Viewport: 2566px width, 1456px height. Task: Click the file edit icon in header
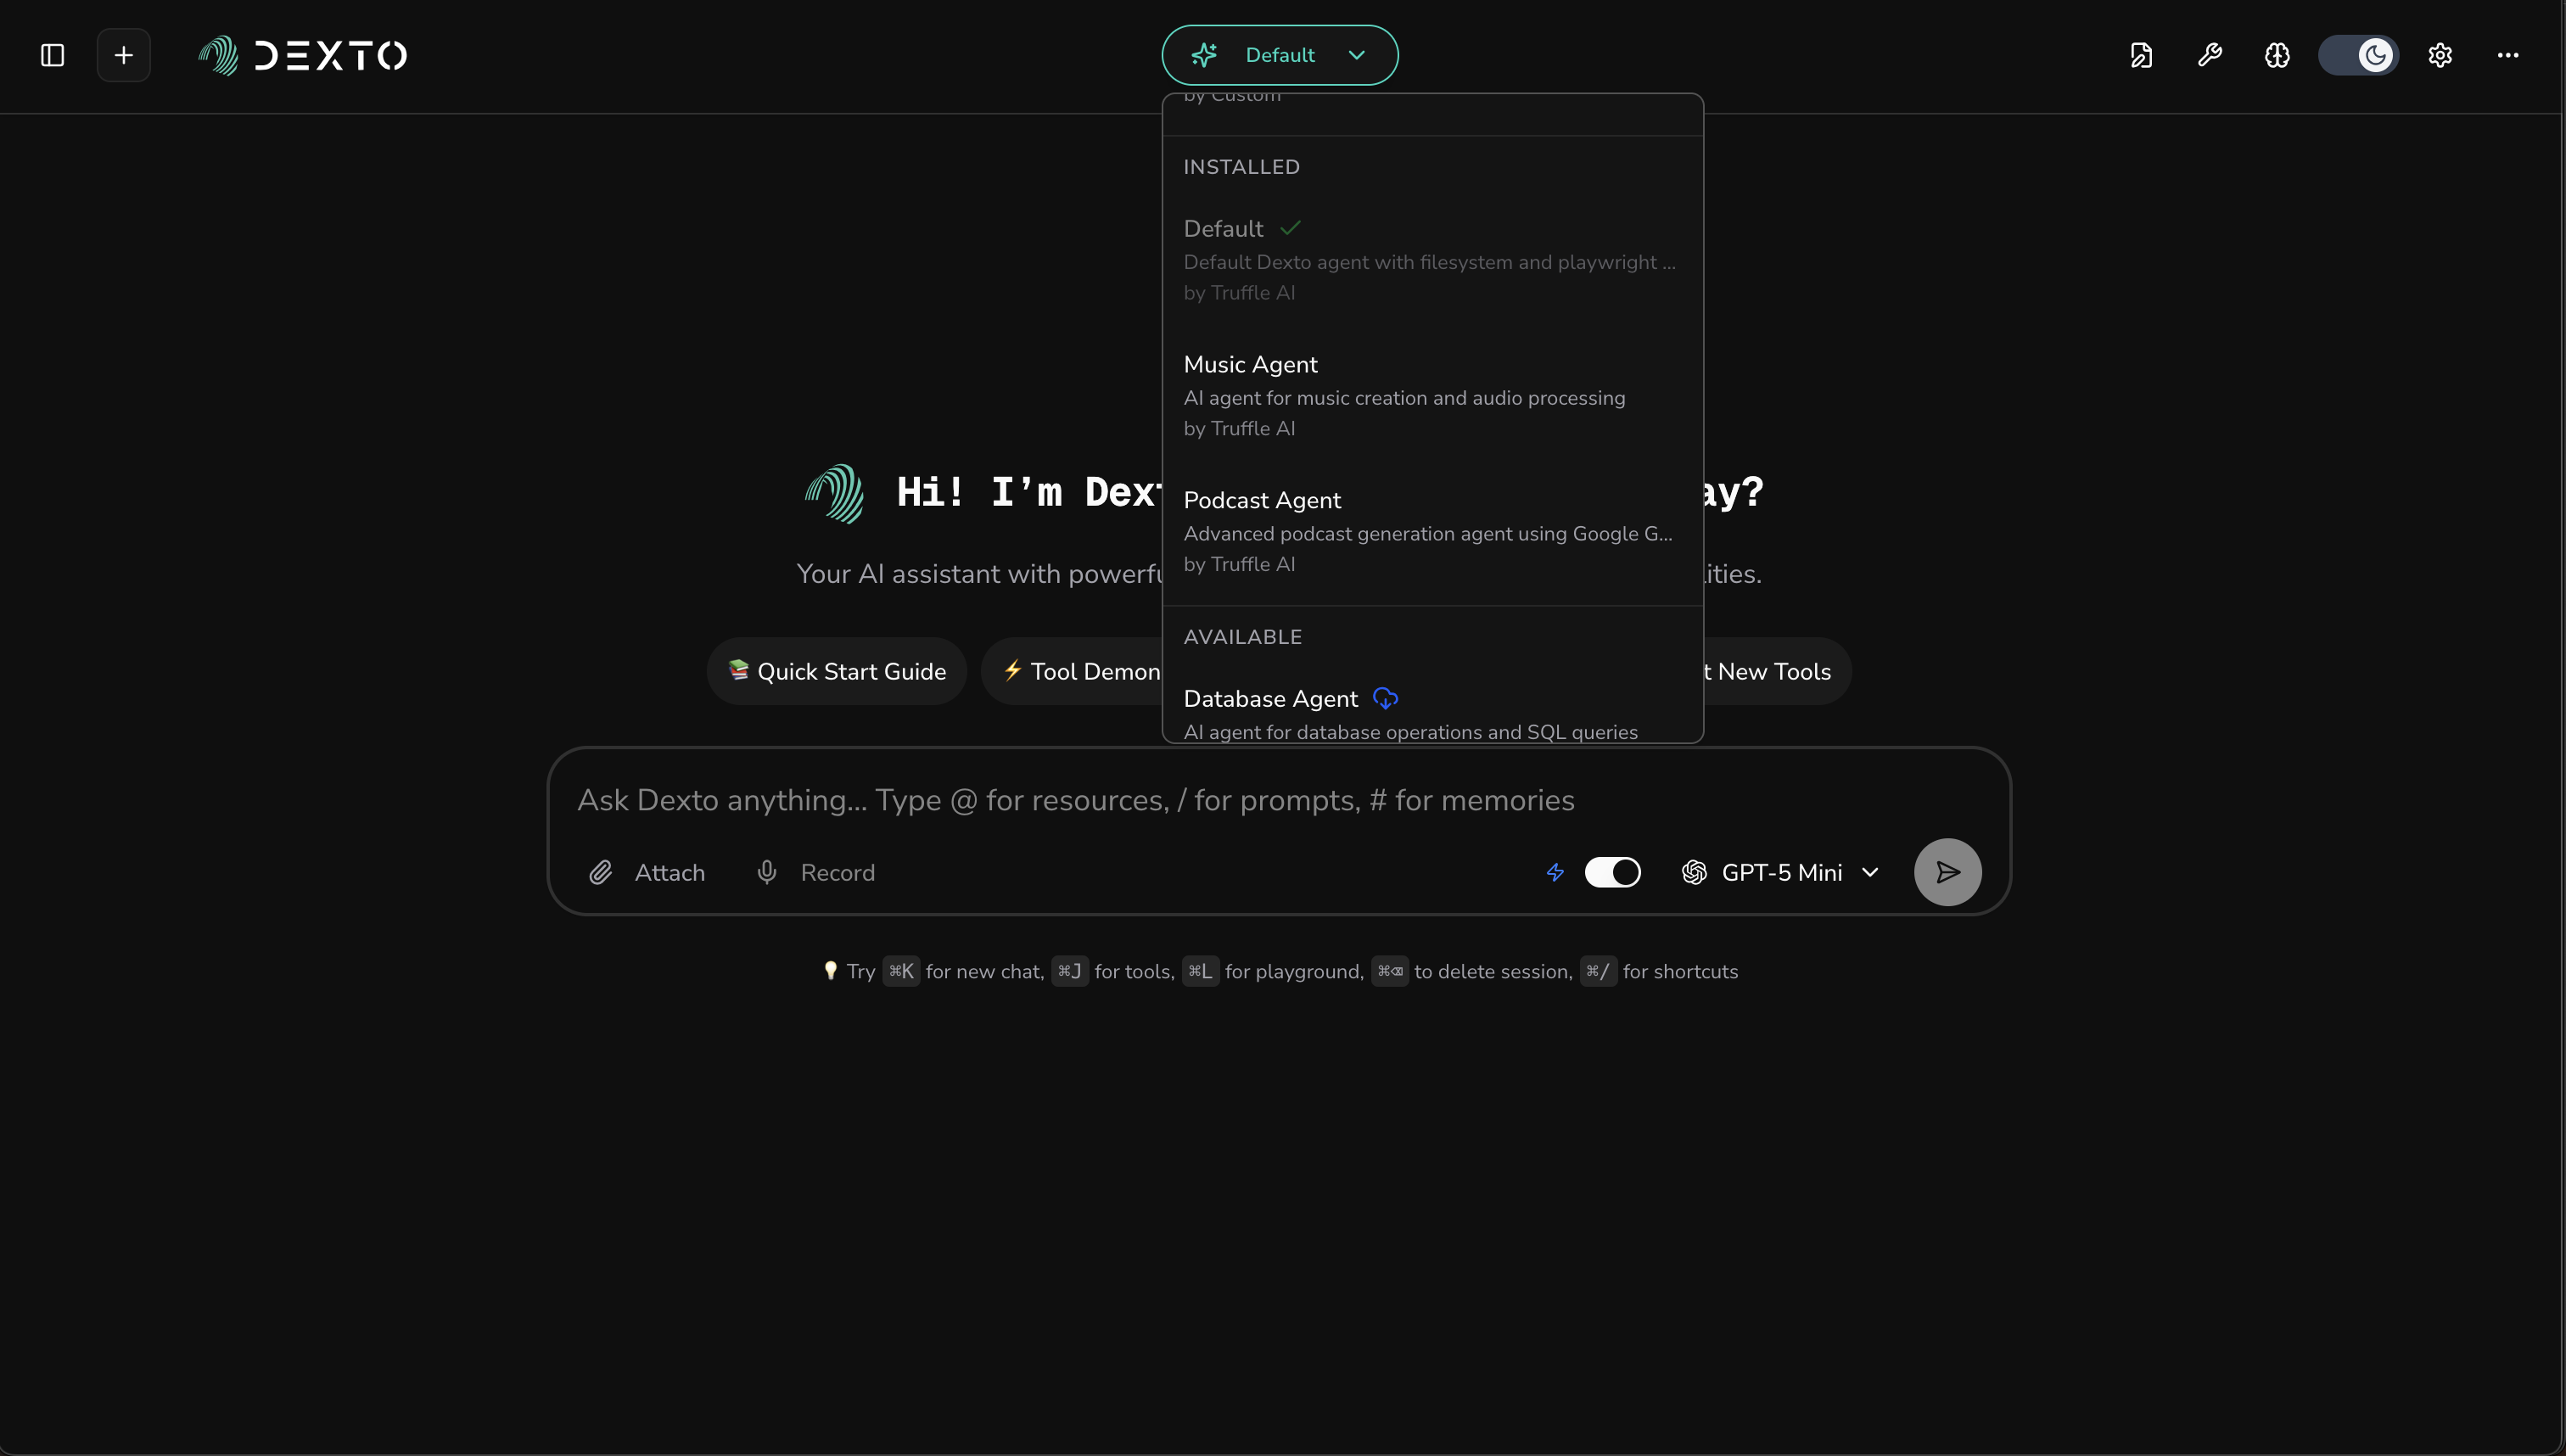click(x=2141, y=55)
